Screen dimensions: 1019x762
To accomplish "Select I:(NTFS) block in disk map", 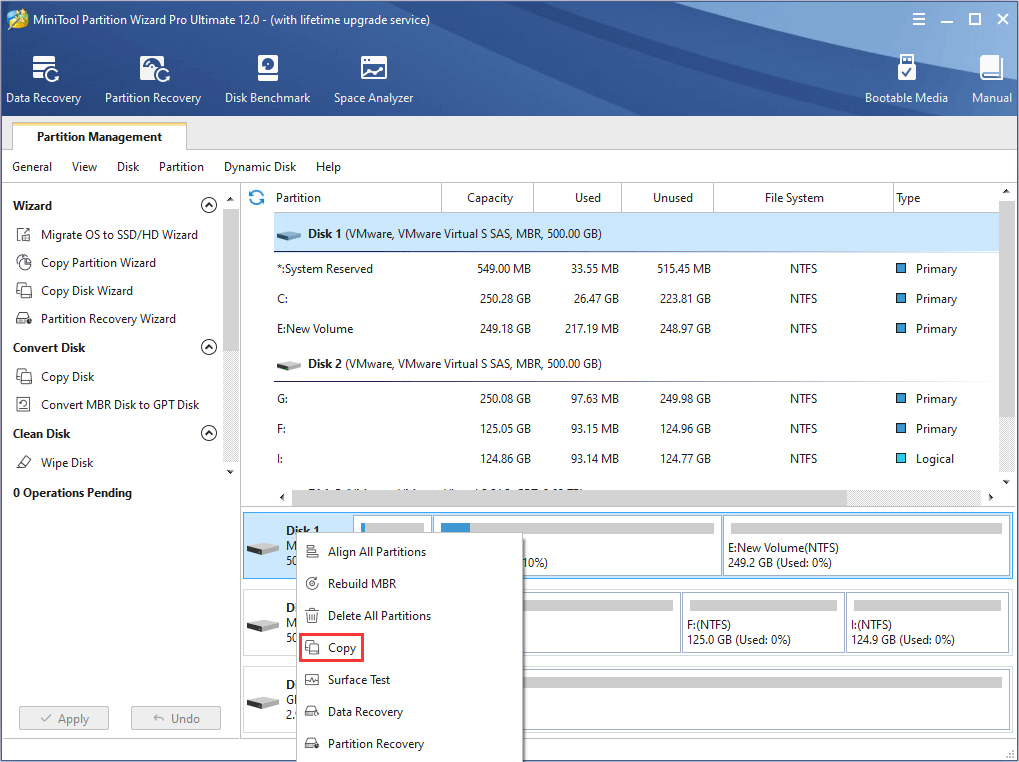I will 927,622.
